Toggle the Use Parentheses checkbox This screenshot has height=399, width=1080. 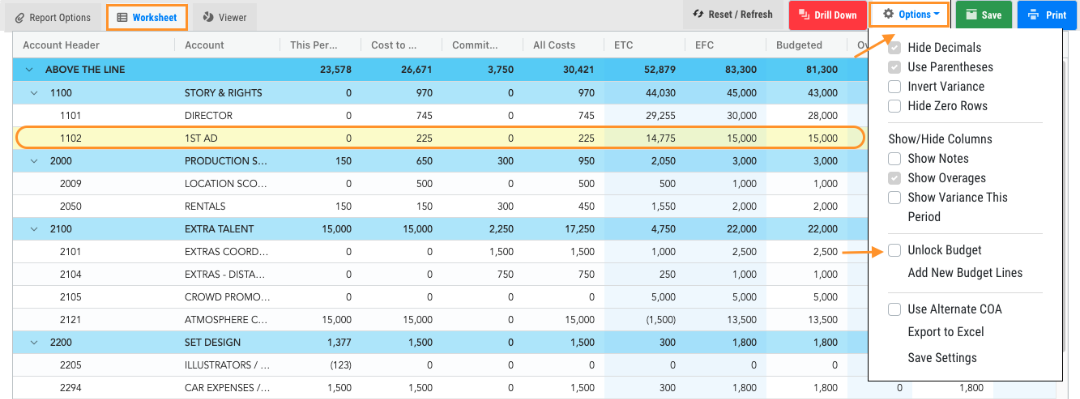[x=895, y=68]
